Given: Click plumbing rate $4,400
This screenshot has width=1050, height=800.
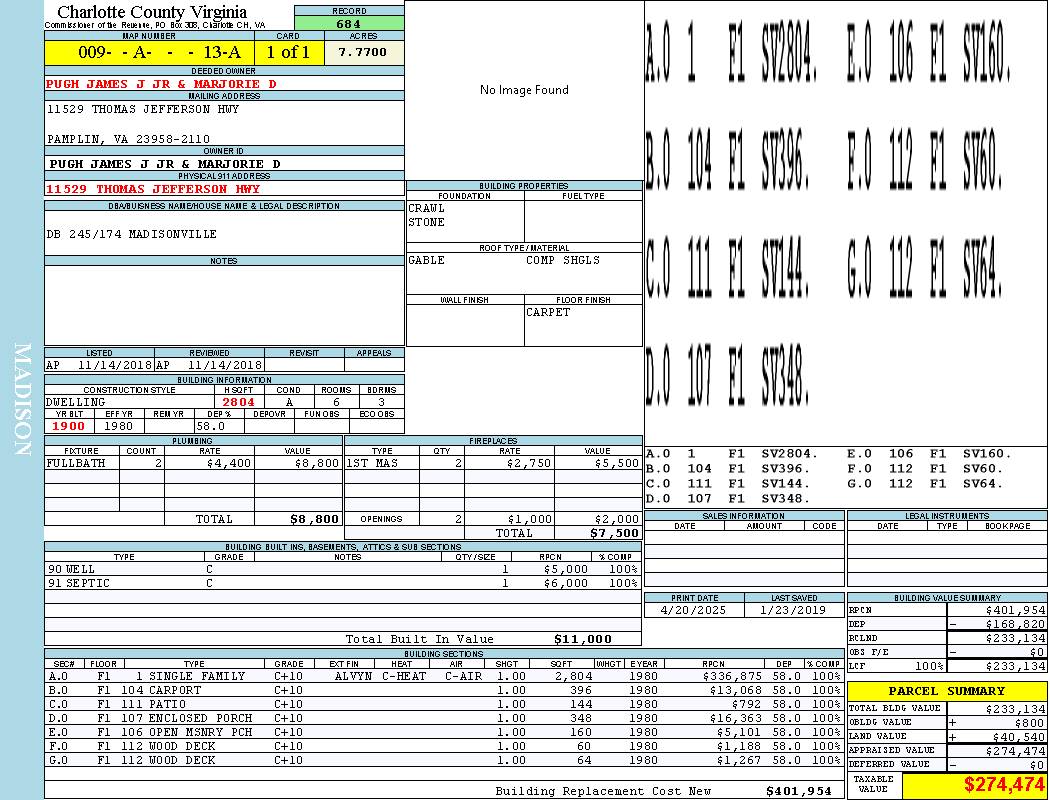Looking at the screenshot, I should tap(229, 463).
